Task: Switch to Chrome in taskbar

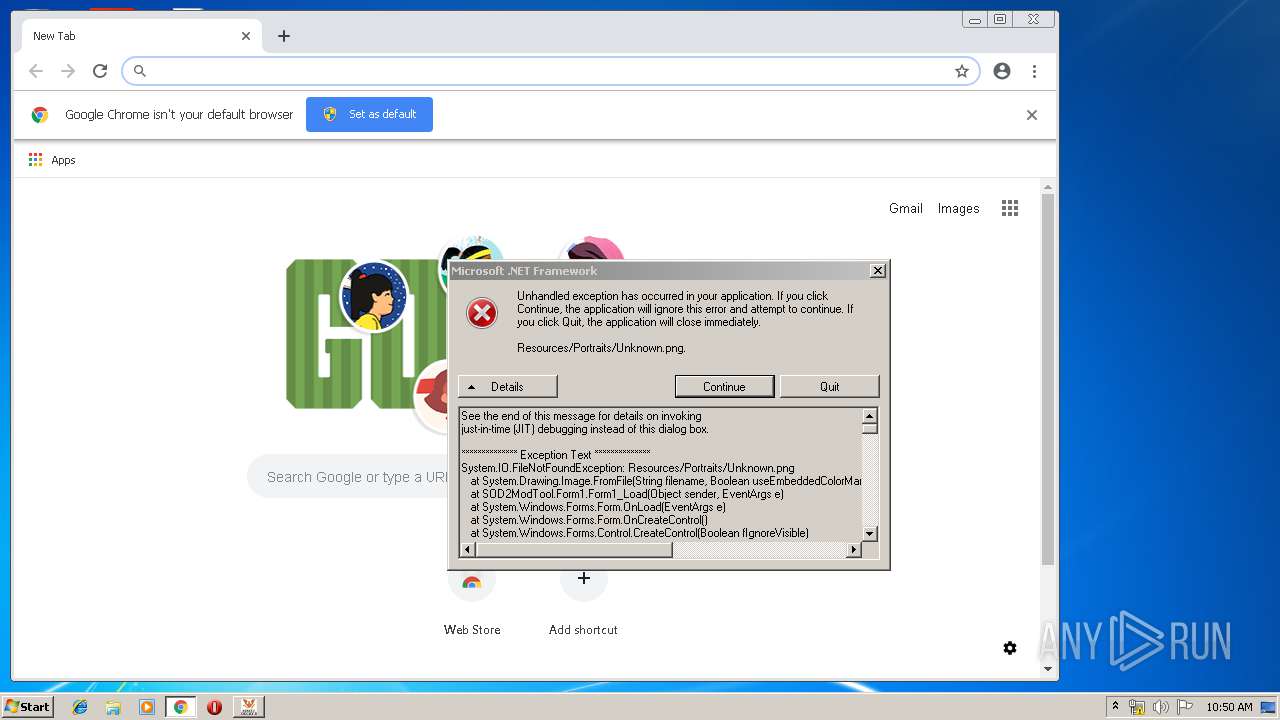Action: pos(181,707)
